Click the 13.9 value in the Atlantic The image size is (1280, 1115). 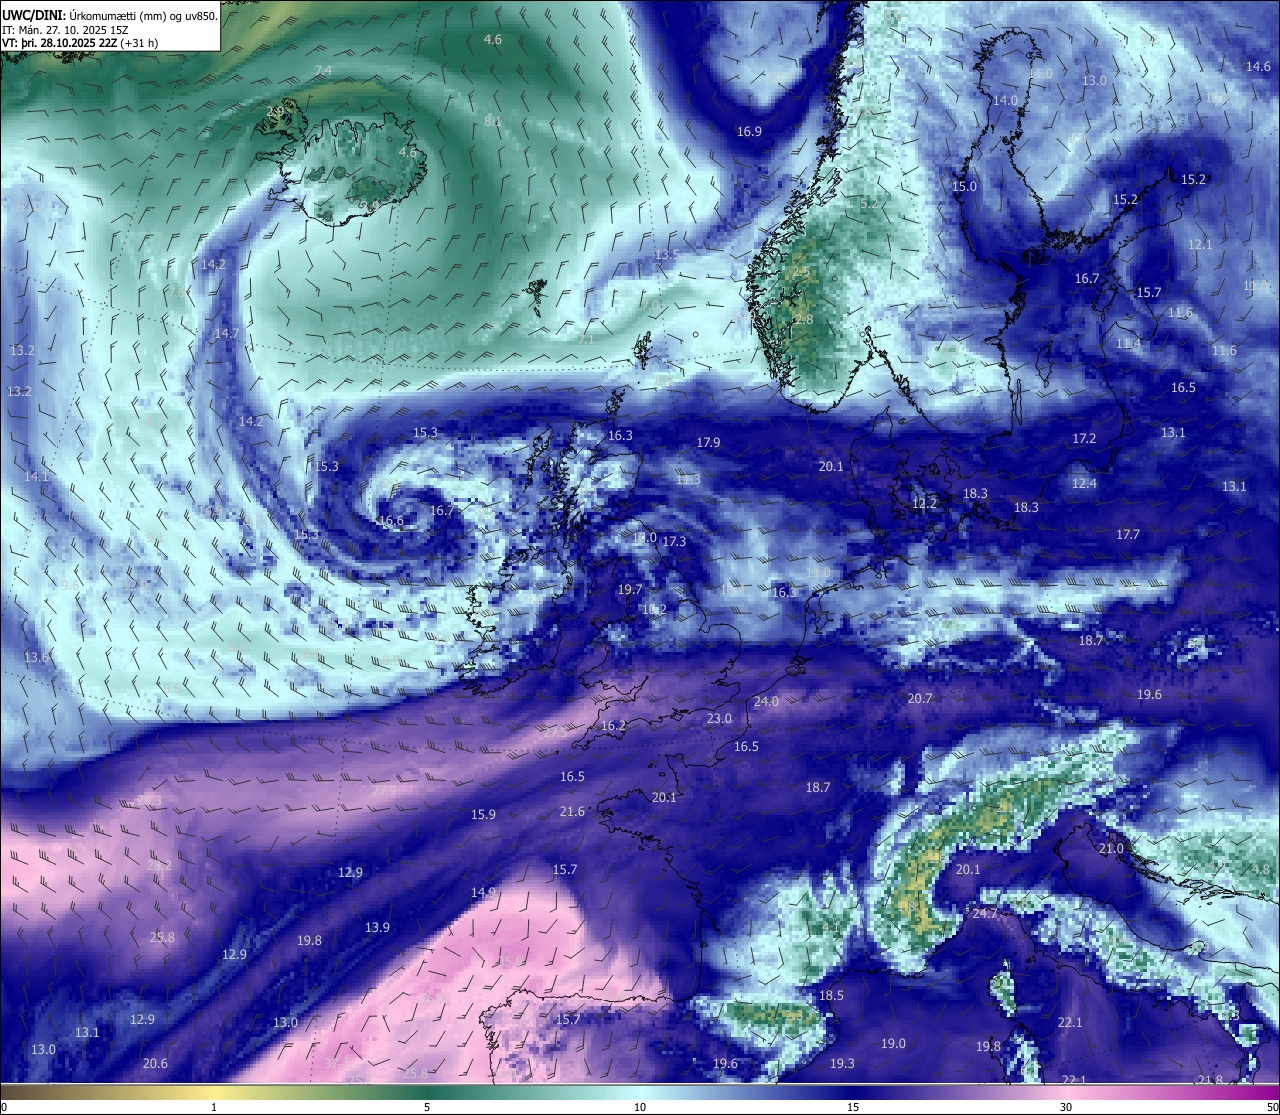377,928
